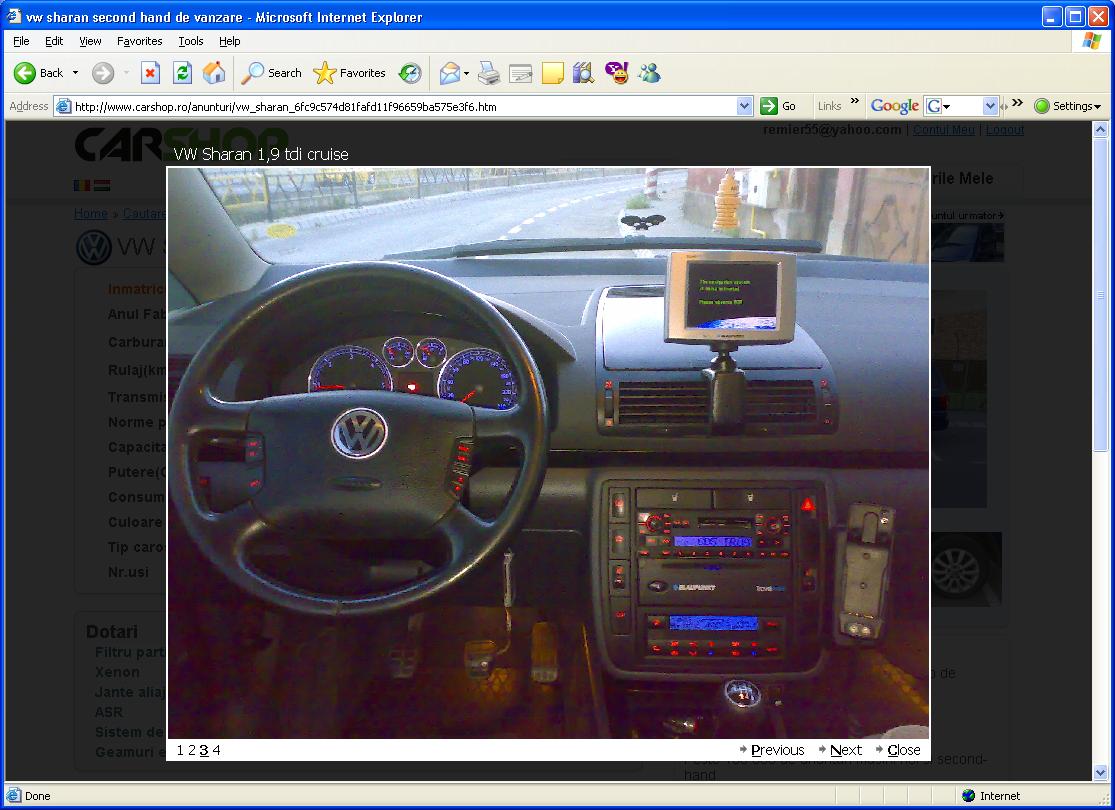Viewport: 1115px width, 810px height.
Task: Expand the Links toolbar chevron
Action: pyautogui.click(x=855, y=102)
